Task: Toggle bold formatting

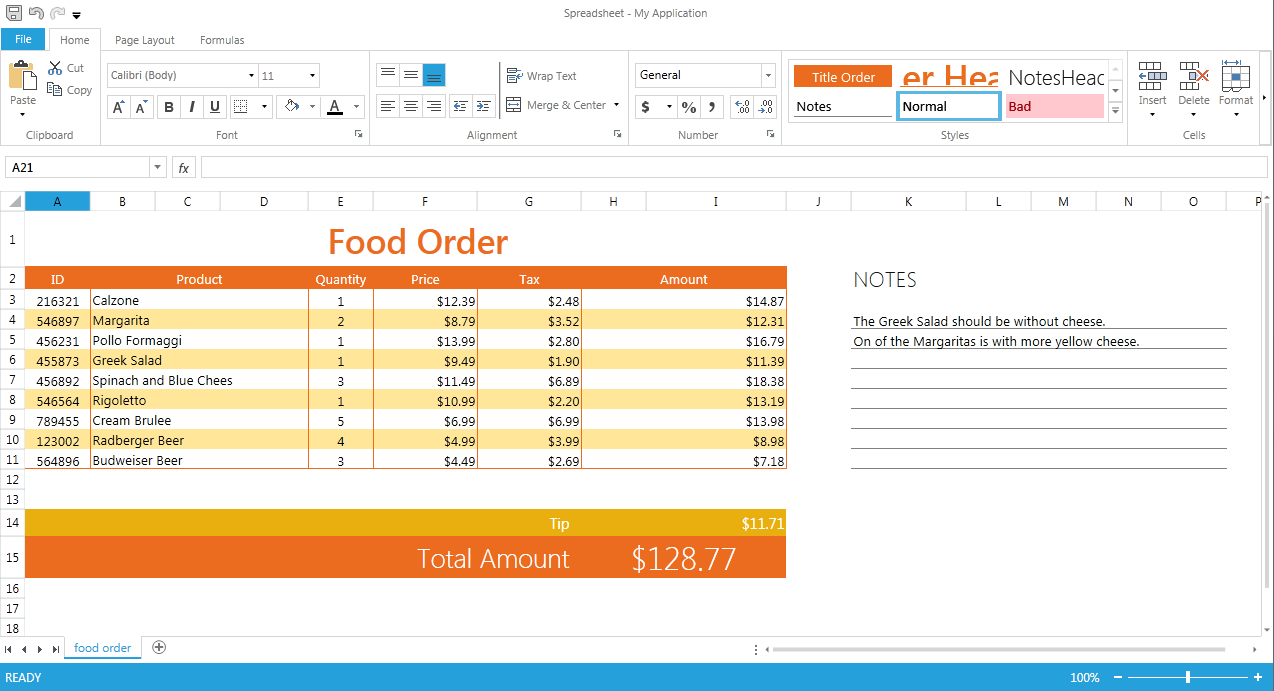Action: (x=168, y=107)
